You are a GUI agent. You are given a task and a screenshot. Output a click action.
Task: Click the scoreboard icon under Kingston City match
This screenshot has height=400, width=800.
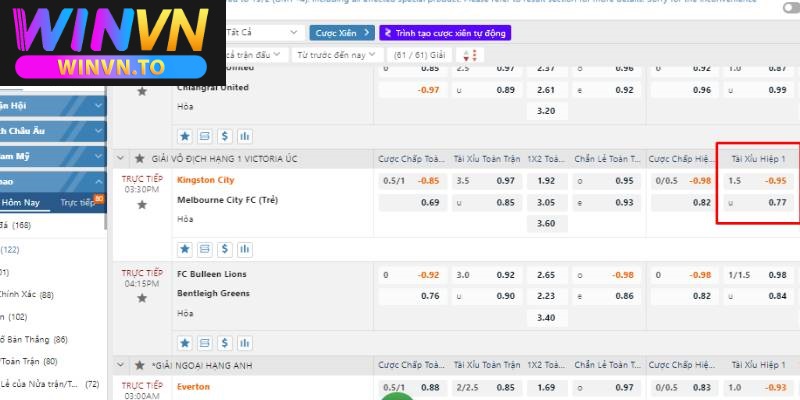pos(205,248)
